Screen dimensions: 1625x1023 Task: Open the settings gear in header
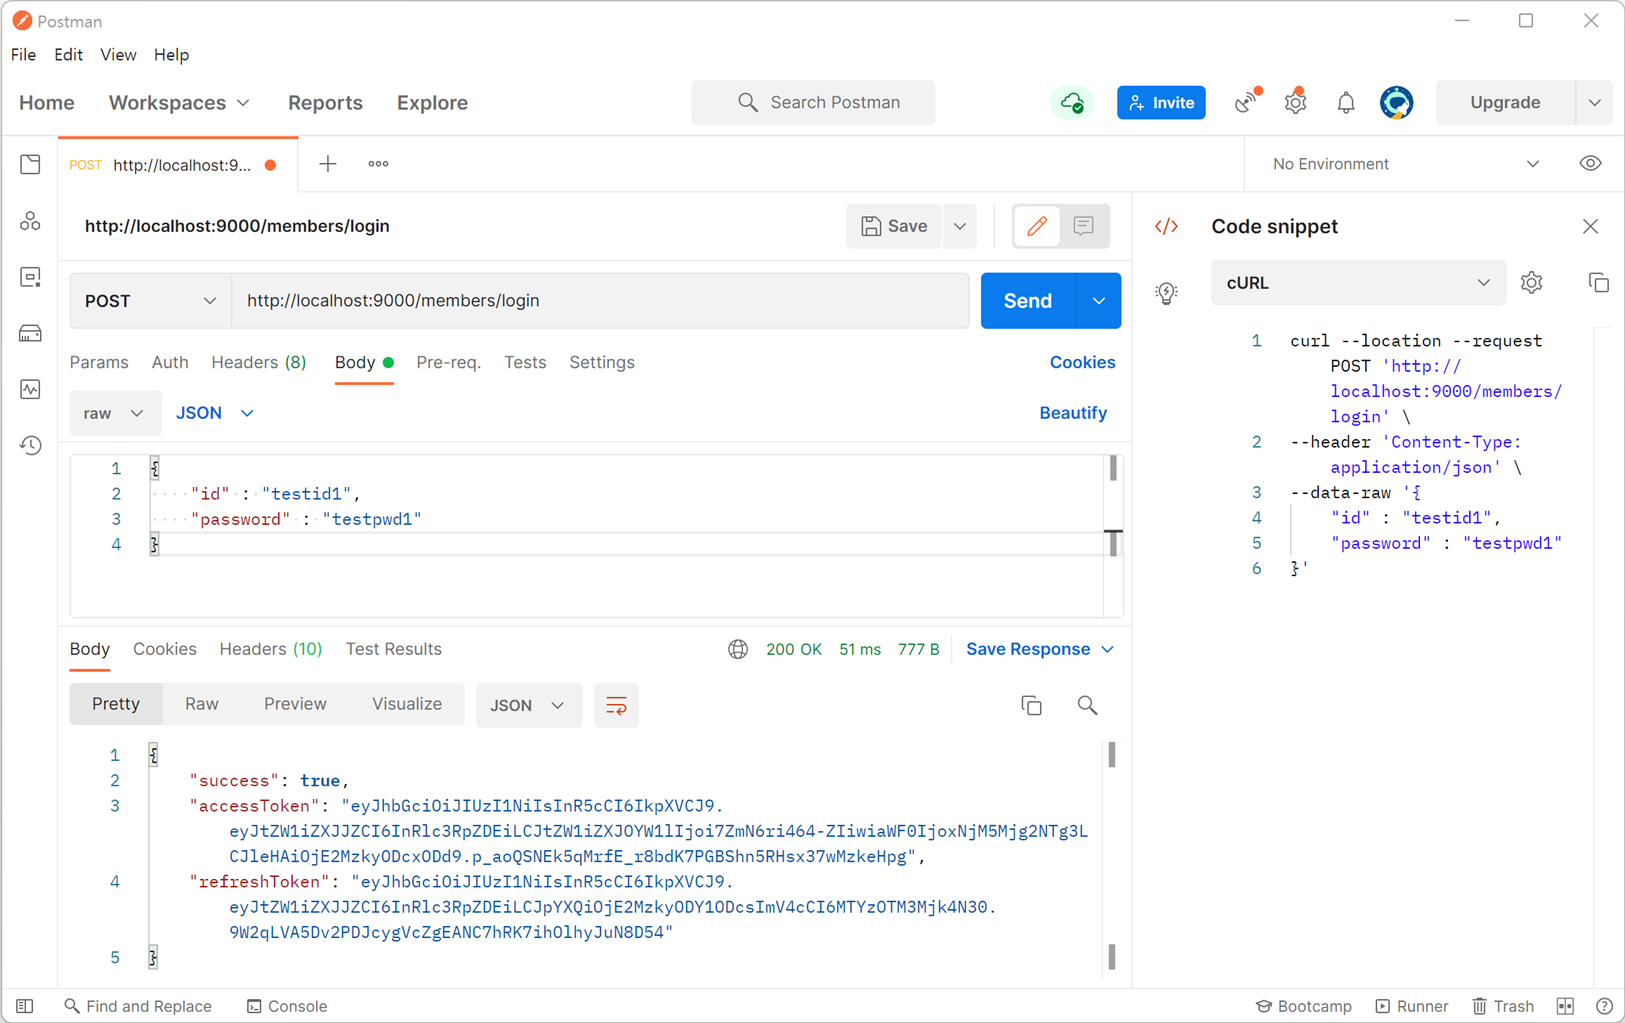pos(1295,101)
